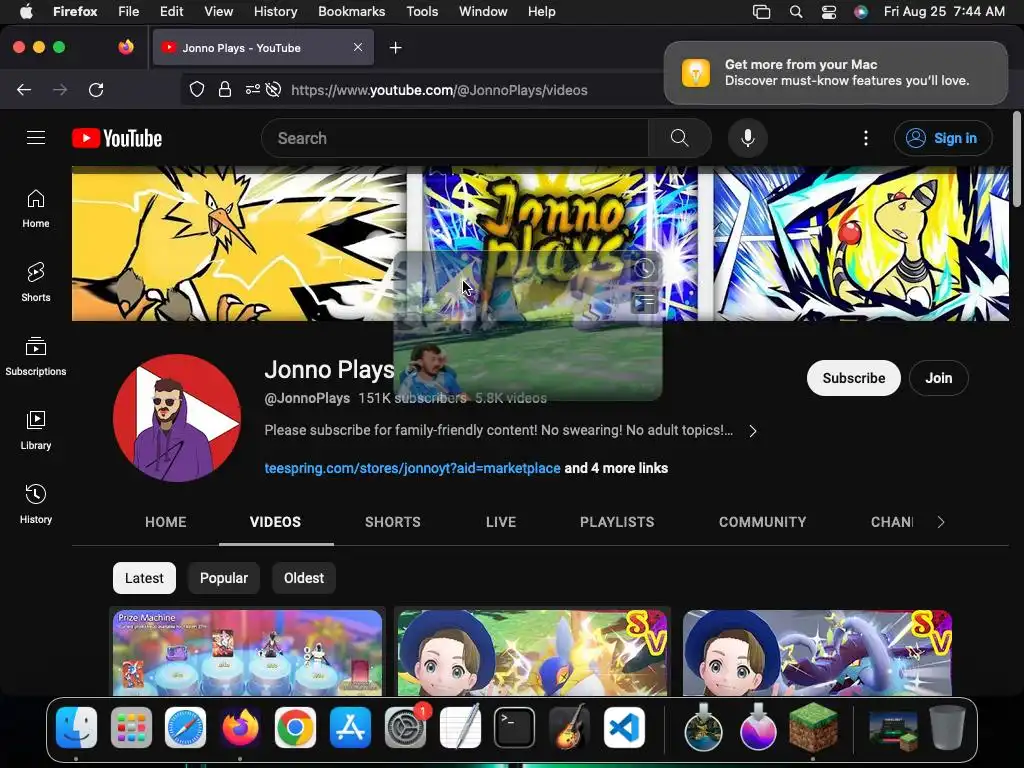
Task: Launch Safari from the dock
Action: pos(185,728)
